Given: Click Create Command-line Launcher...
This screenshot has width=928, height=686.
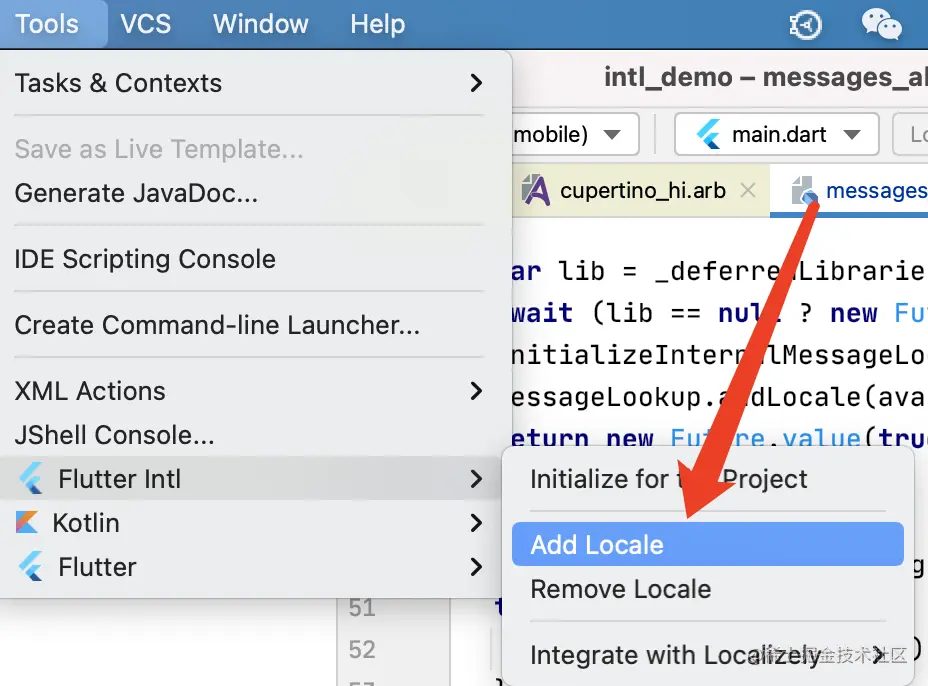Looking at the screenshot, I should 217,325.
